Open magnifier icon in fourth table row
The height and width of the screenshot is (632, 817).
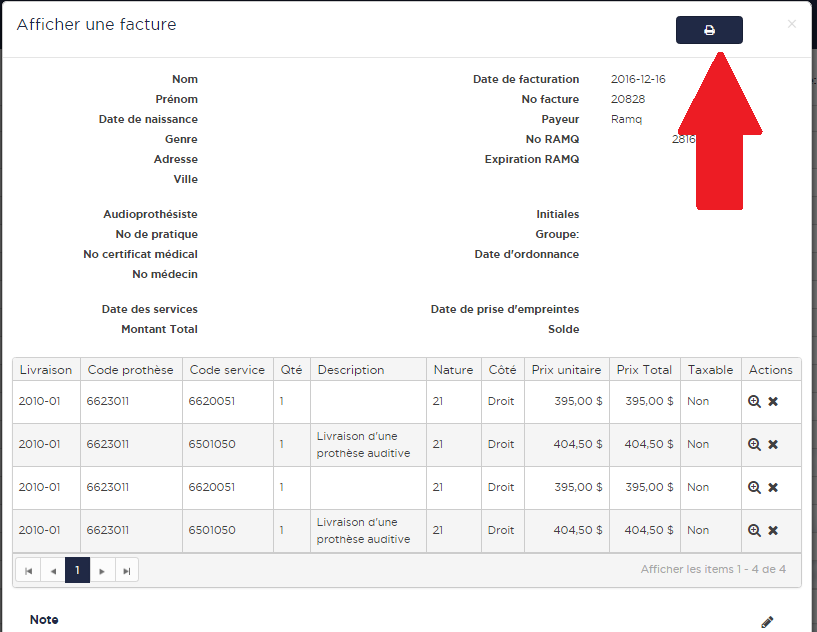click(x=755, y=530)
